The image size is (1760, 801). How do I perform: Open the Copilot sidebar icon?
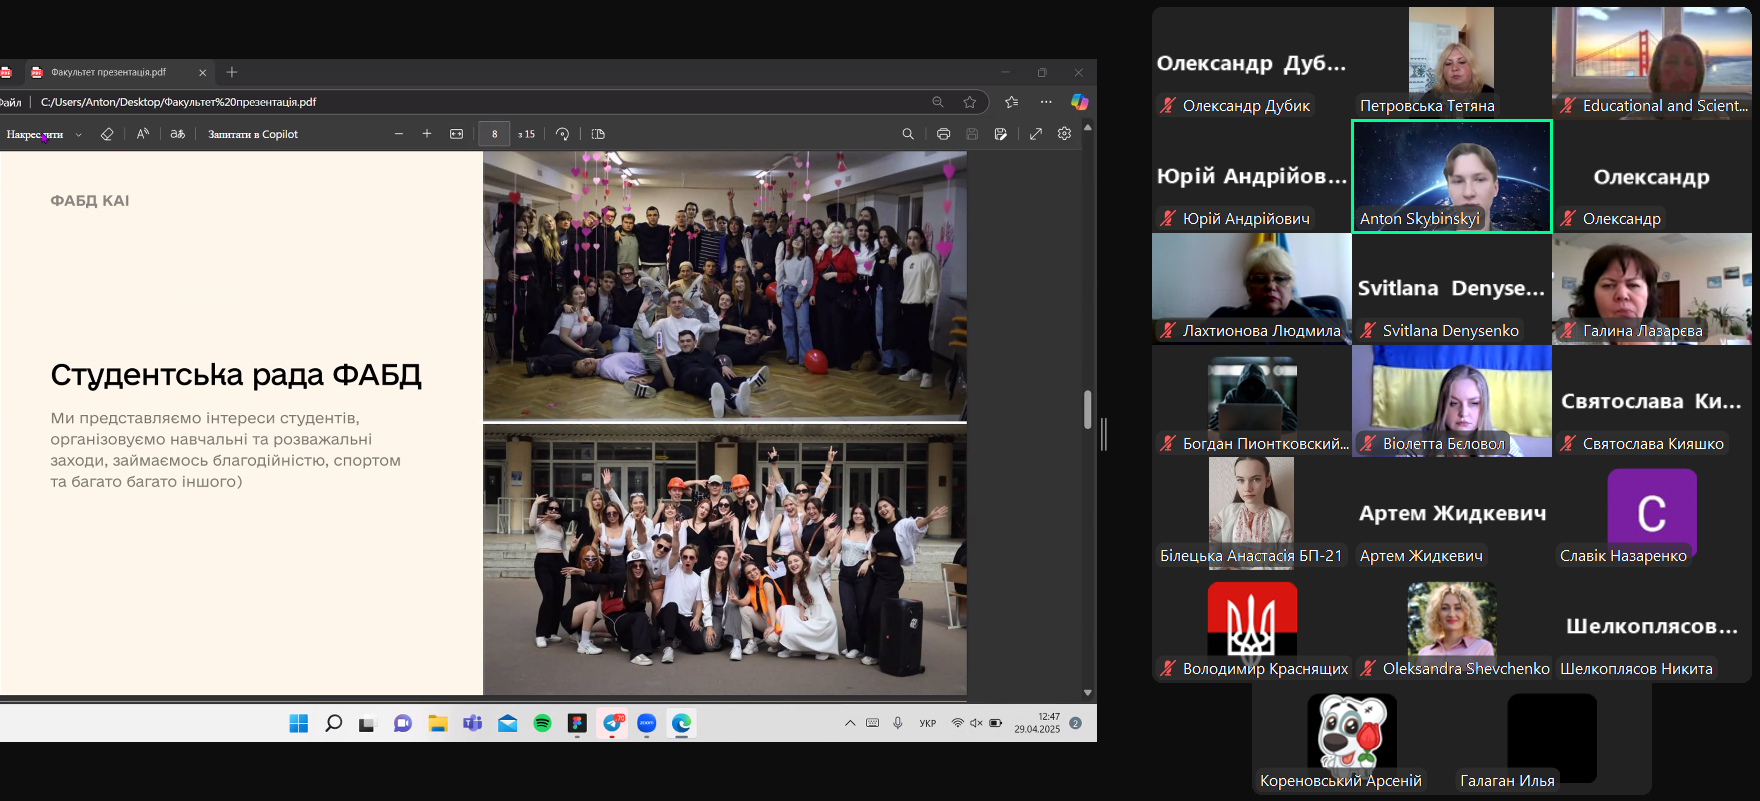coord(1079,102)
